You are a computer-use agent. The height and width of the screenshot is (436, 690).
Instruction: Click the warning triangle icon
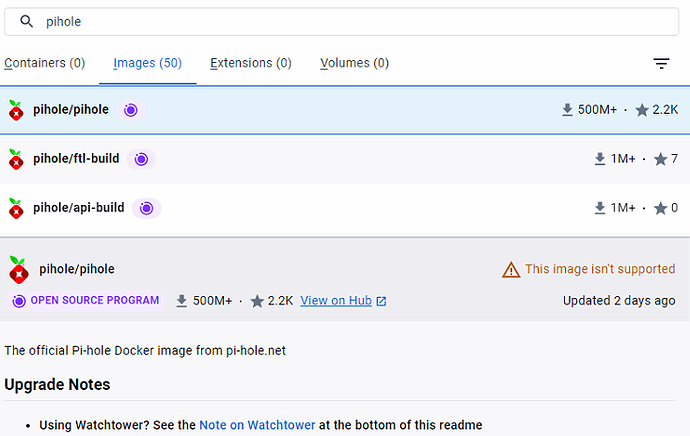(511, 269)
